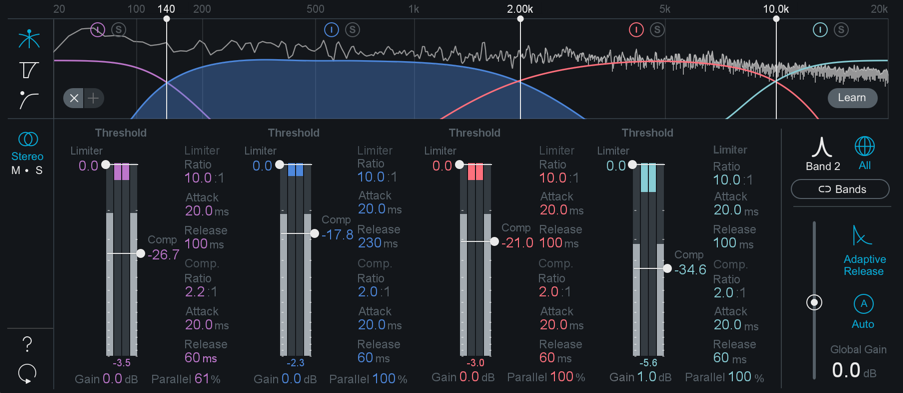Select the All bands globe icon
Image resolution: width=903 pixels, height=393 pixels.
tap(864, 146)
